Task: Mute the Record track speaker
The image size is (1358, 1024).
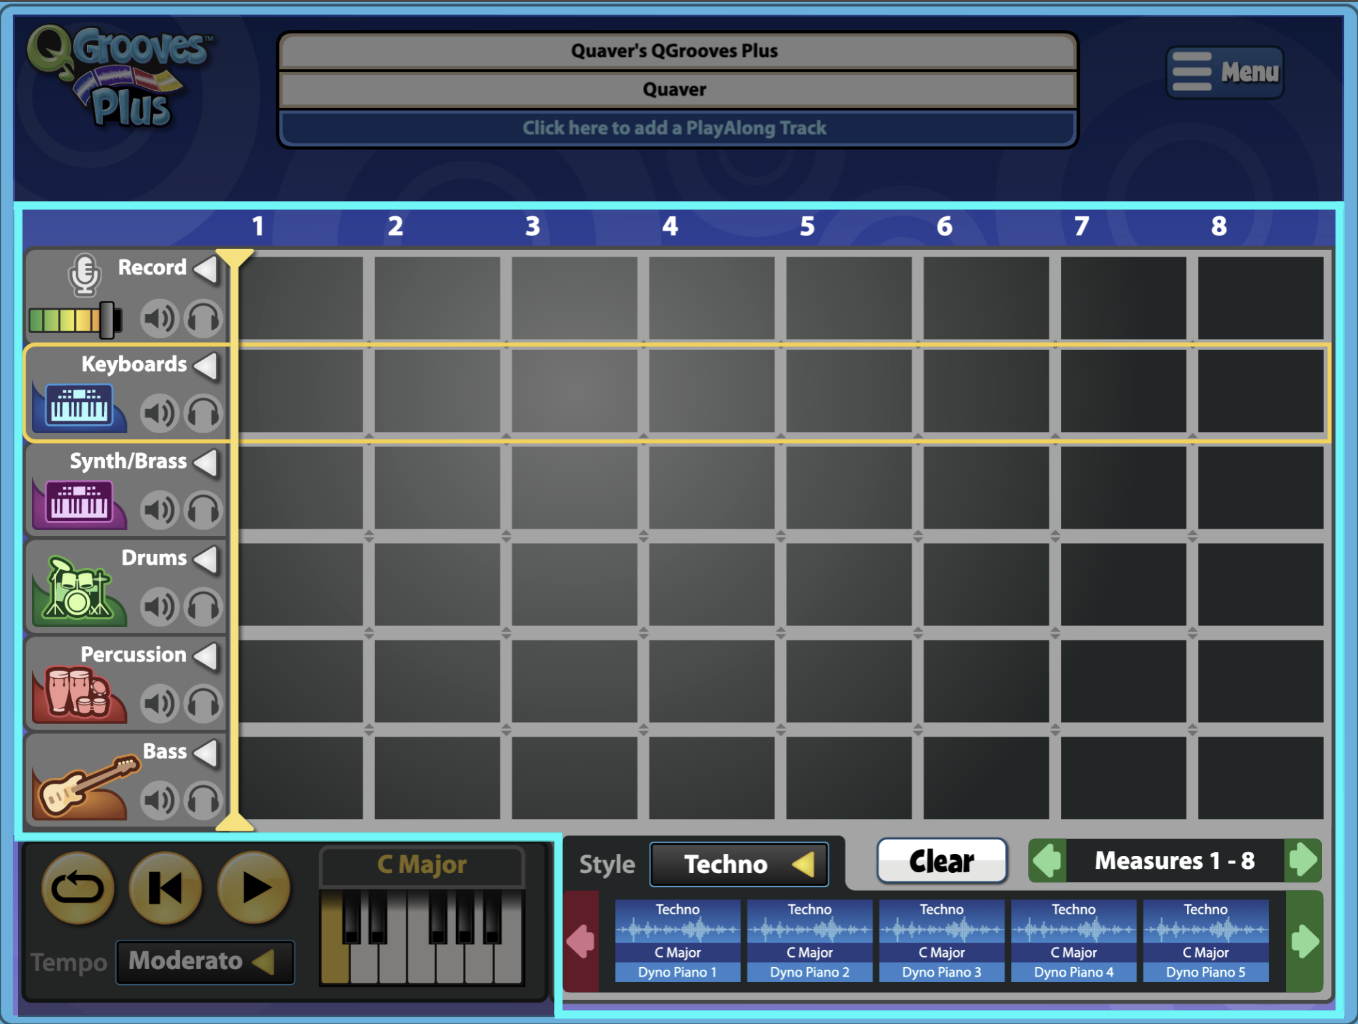Action: pyautogui.click(x=159, y=319)
